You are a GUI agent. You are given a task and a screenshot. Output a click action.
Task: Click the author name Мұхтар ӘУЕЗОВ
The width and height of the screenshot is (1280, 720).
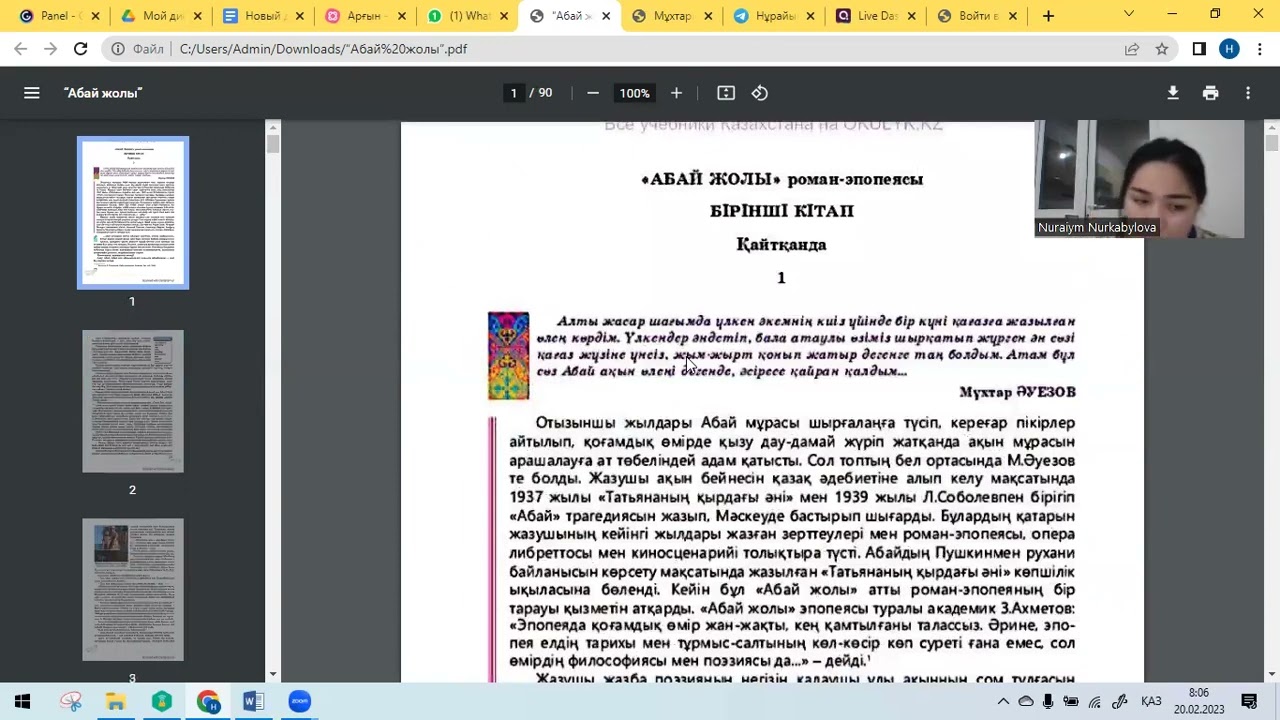pos(1017,392)
